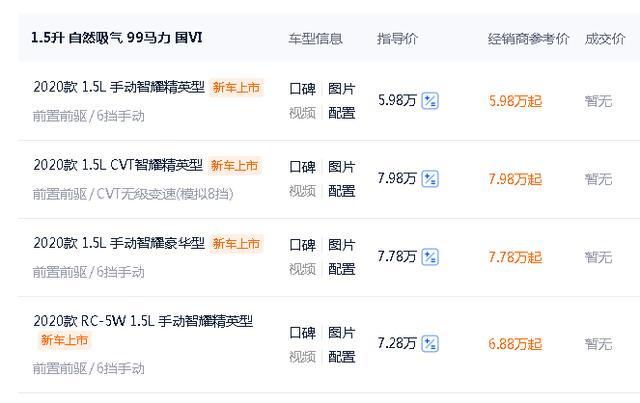
Task: Open 口碑 for 1.5L CVT智耀精英型
Action: [302, 167]
